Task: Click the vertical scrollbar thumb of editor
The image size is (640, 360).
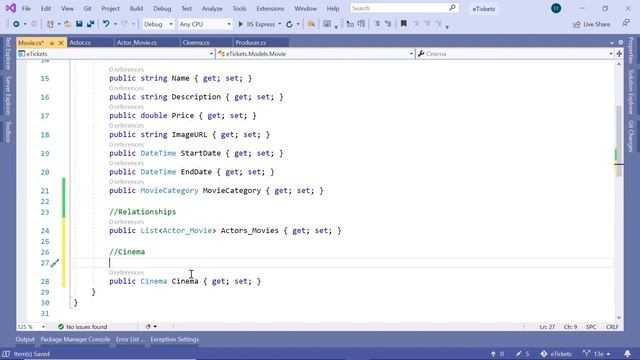Action: pos(619,141)
